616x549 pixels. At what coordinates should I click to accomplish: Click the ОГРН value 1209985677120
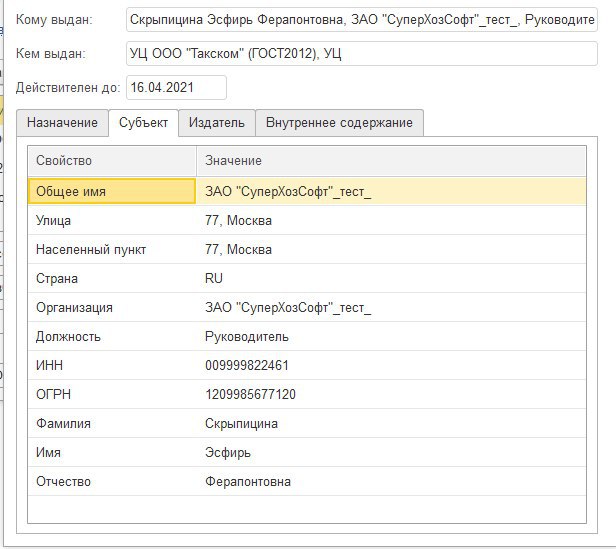(x=250, y=395)
